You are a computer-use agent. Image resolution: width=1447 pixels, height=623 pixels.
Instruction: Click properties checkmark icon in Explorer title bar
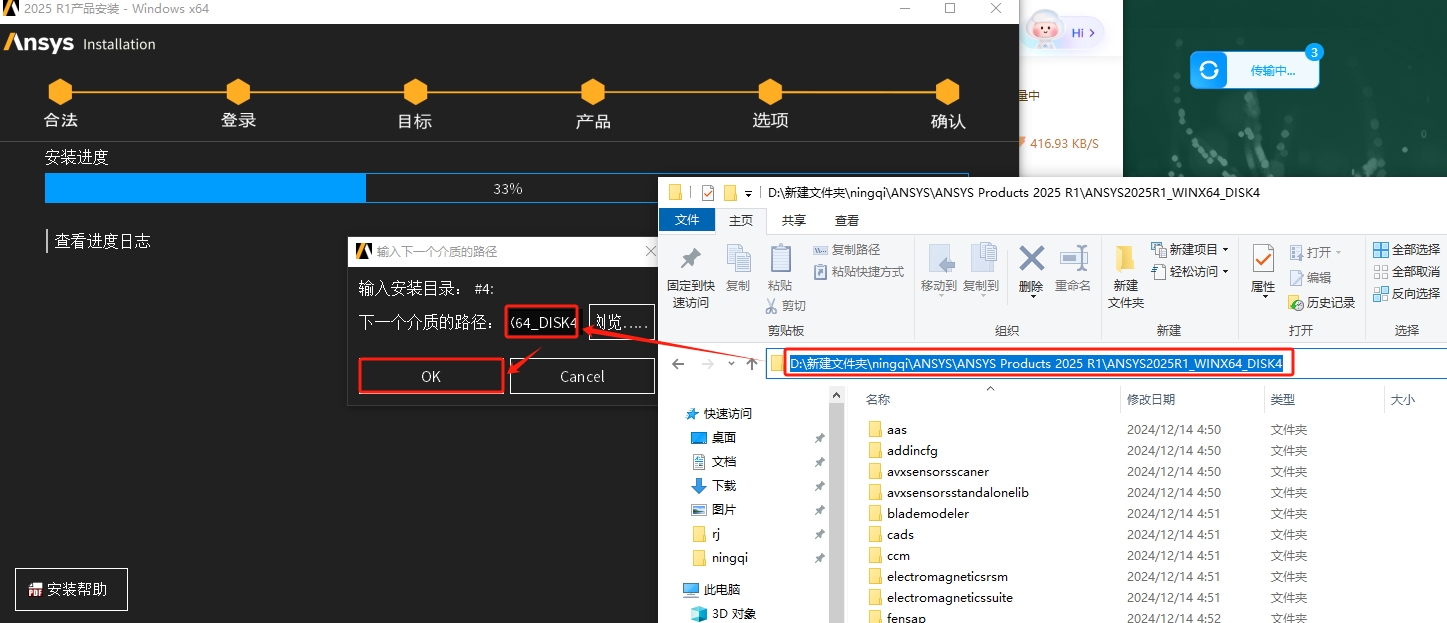(708, 192)
